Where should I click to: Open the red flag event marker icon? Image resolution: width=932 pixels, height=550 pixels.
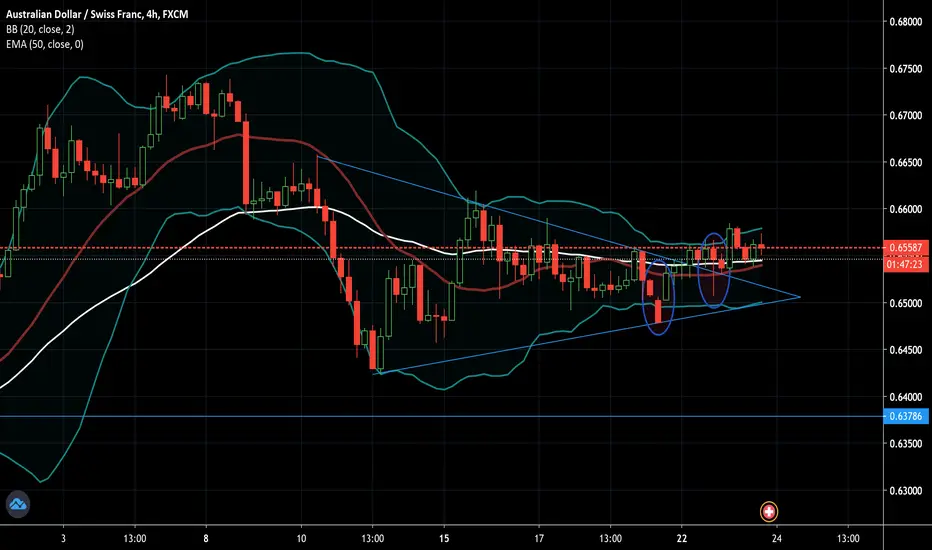(769, 511)
